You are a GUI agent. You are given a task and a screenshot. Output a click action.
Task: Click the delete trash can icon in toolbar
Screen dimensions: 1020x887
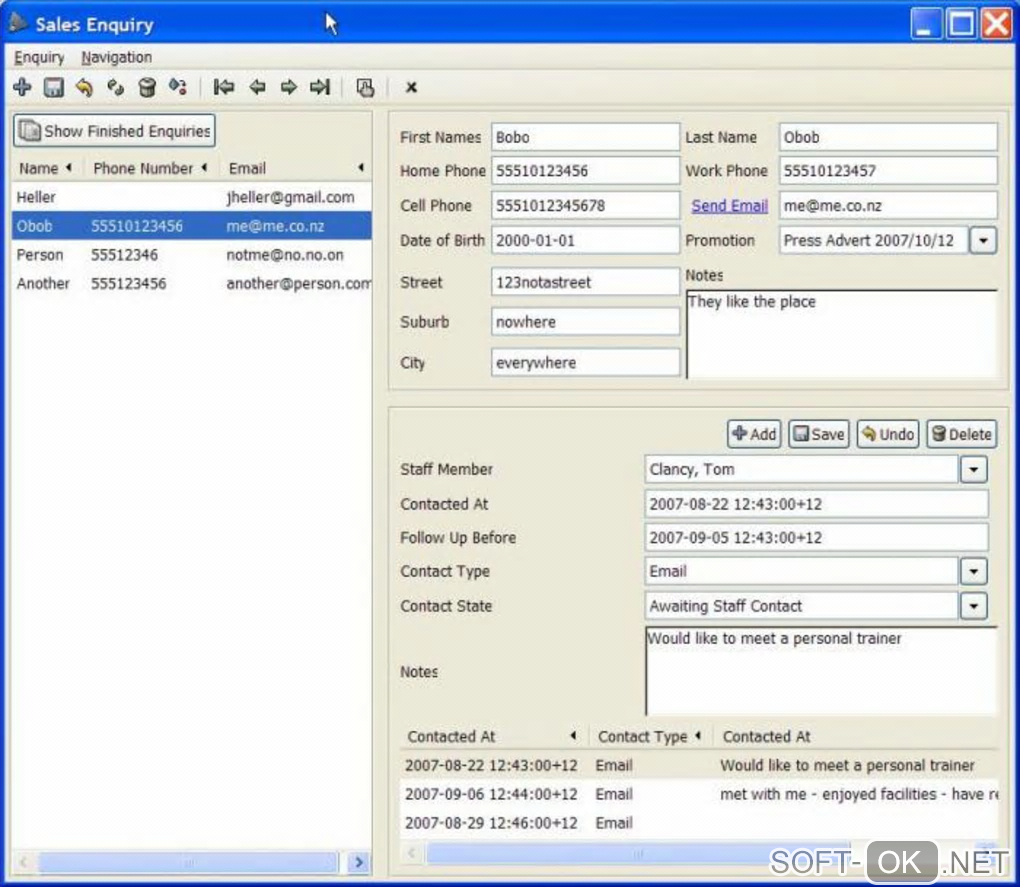(x=147, y=88)
